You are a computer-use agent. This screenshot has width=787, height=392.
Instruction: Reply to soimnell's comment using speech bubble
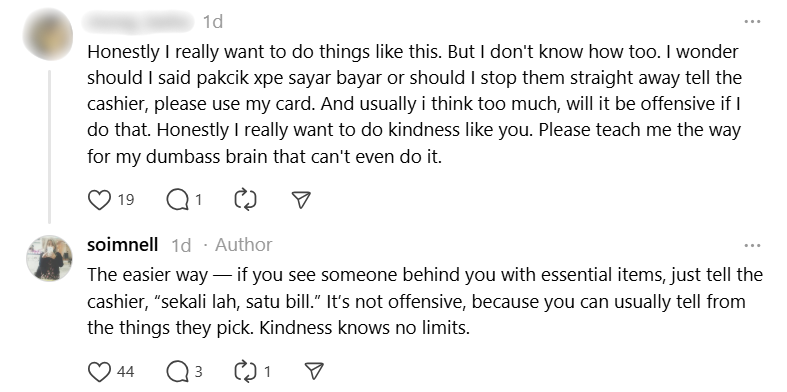[176, 372]
